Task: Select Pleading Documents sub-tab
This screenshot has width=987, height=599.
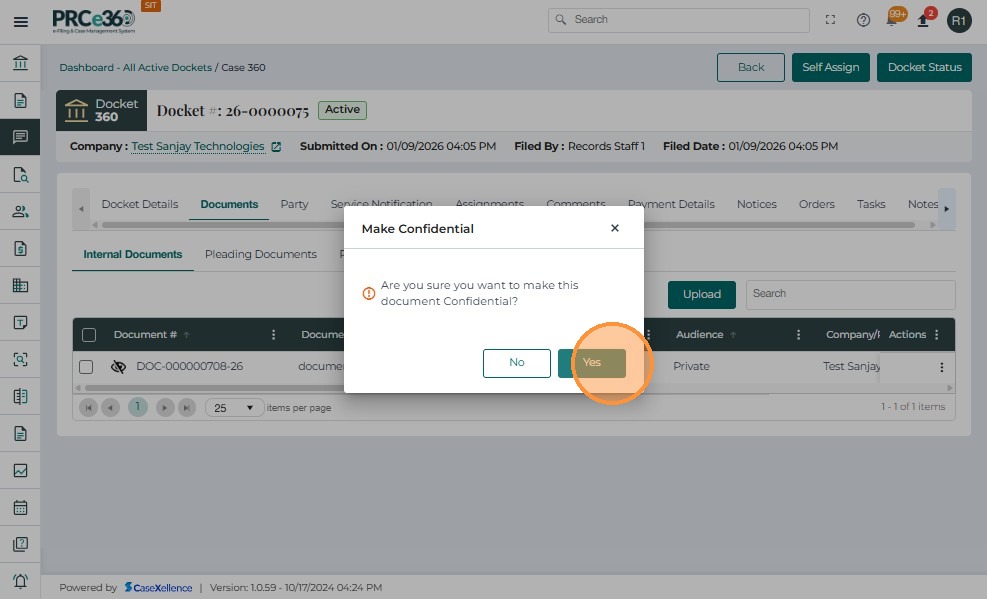Action: click(261, 255)
